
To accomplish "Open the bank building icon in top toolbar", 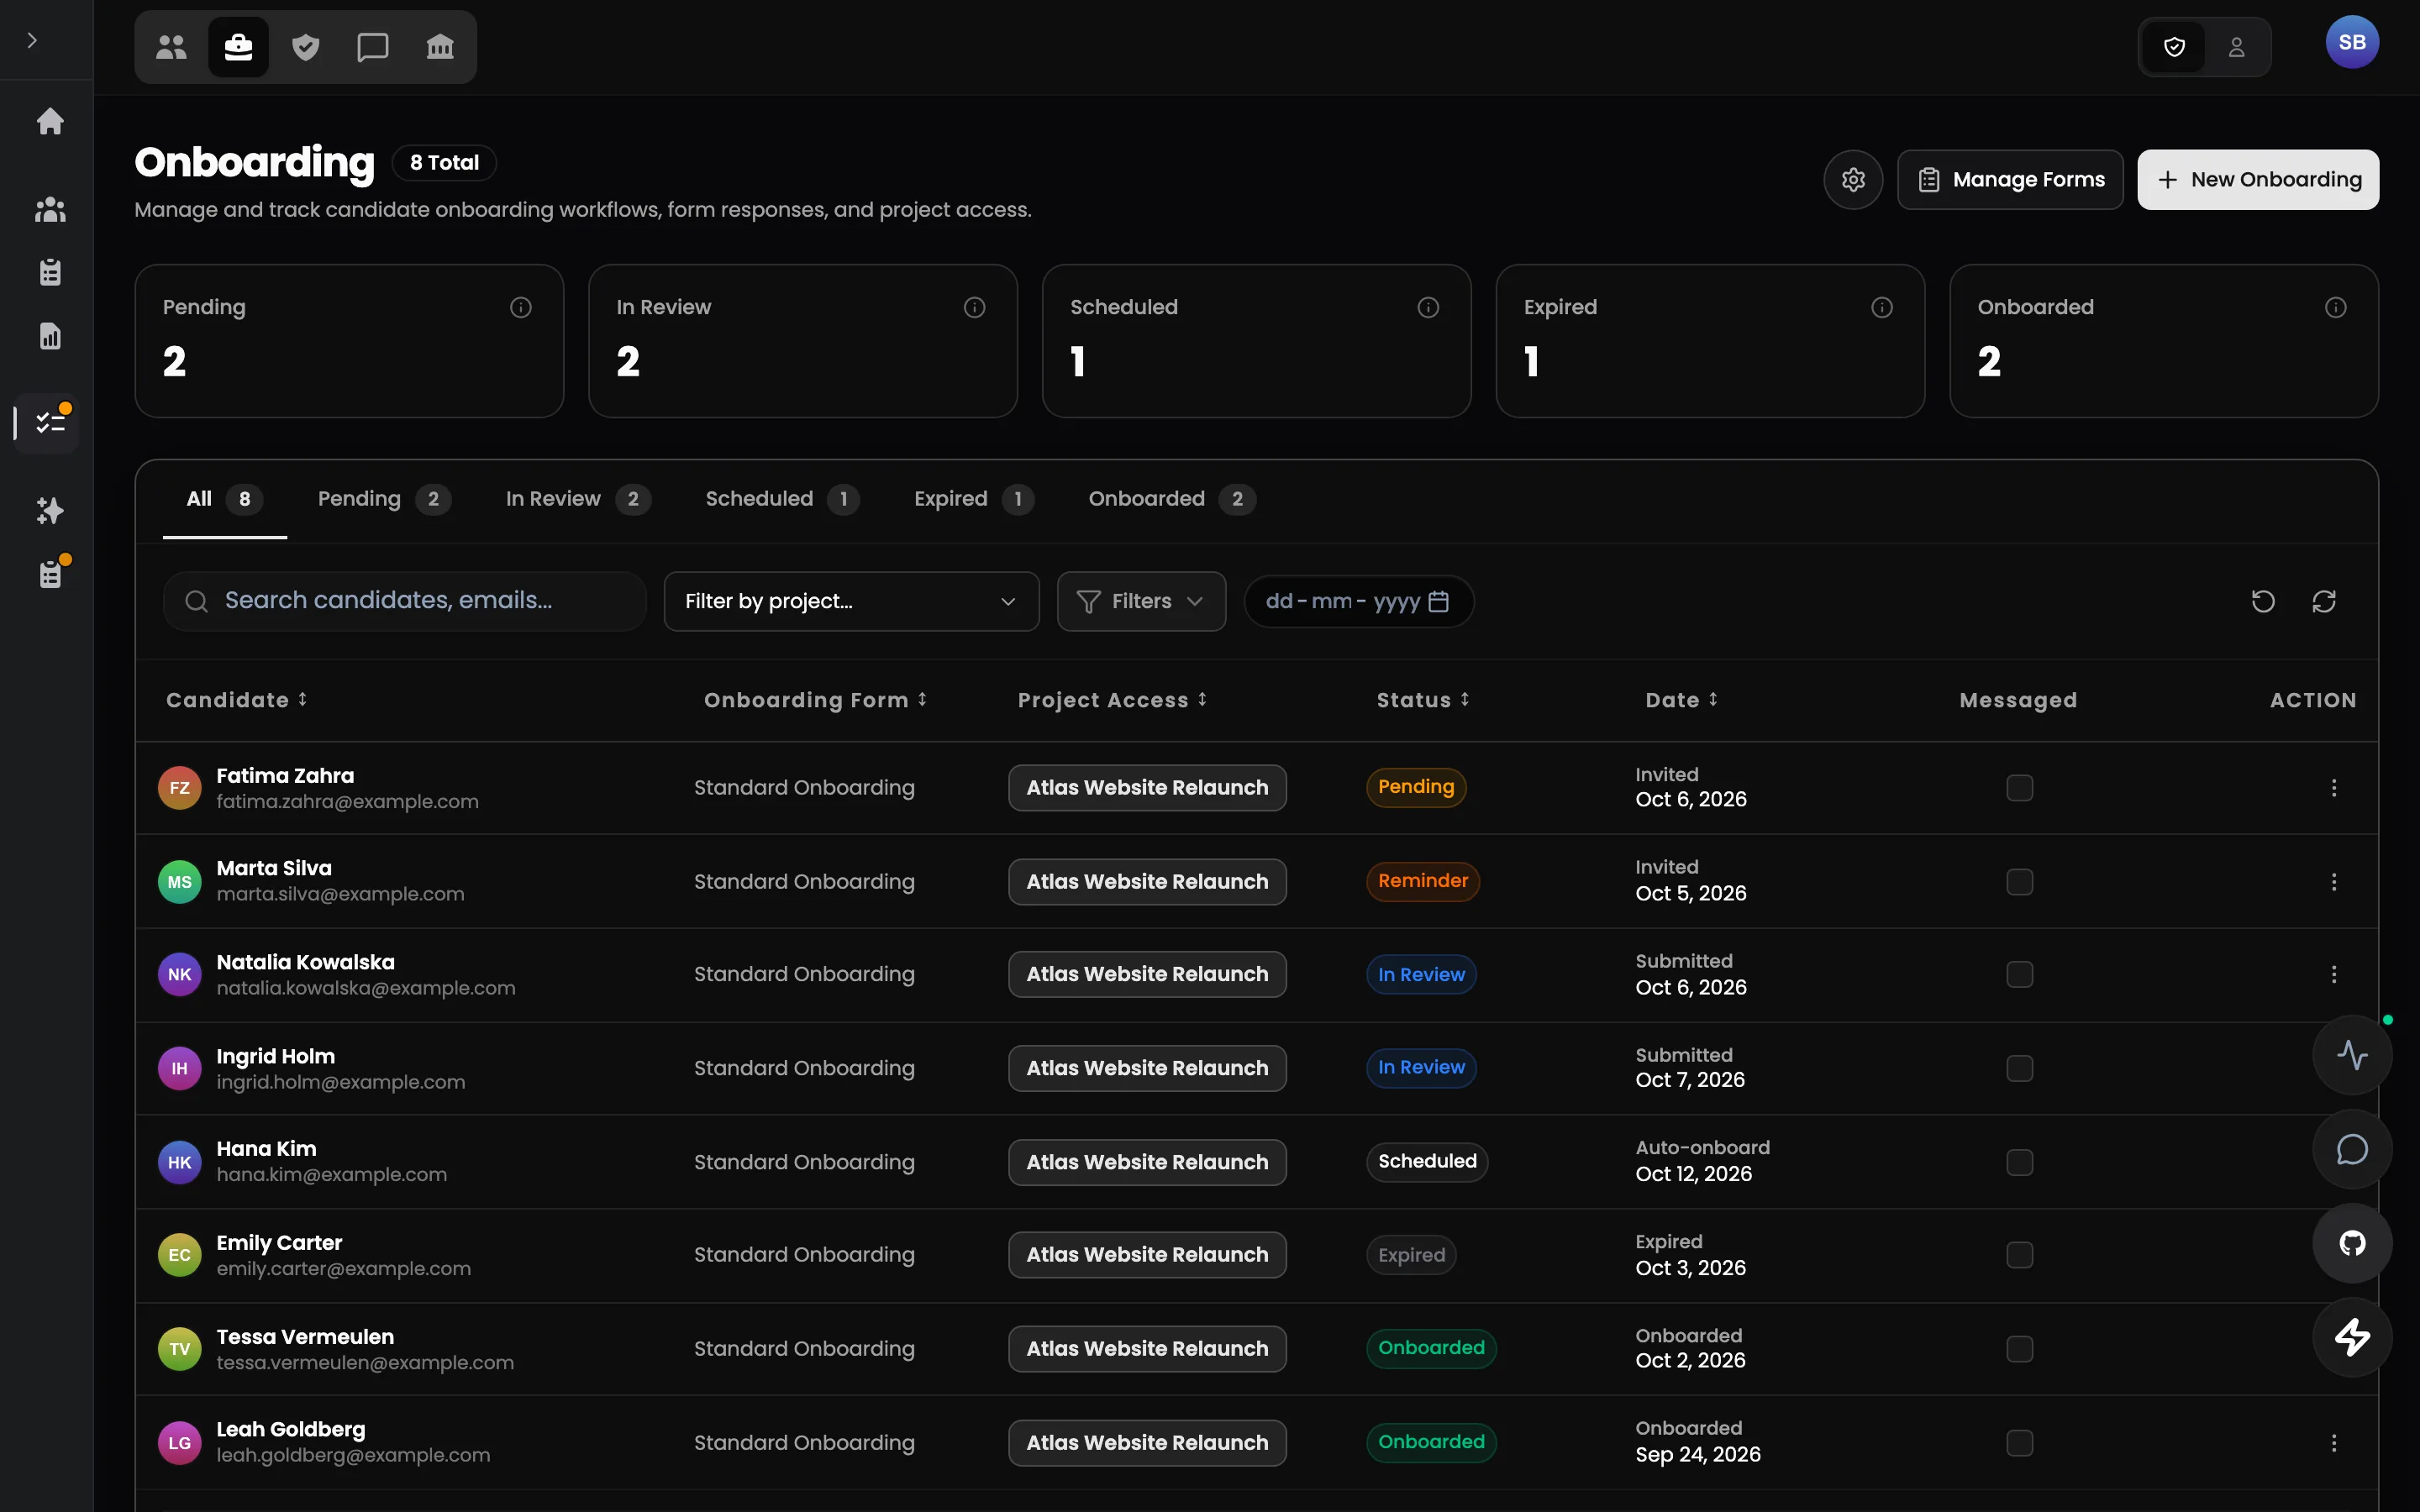I will point(440,47).
